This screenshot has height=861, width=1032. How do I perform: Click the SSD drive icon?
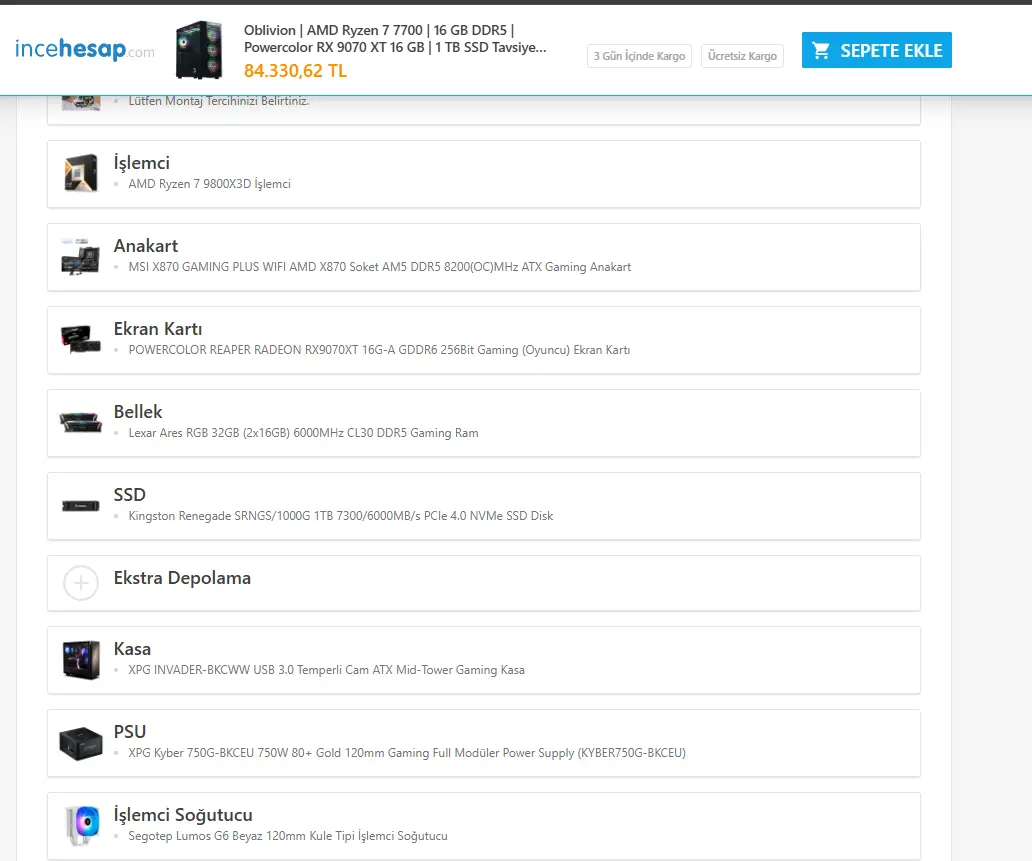coord(80,506)
